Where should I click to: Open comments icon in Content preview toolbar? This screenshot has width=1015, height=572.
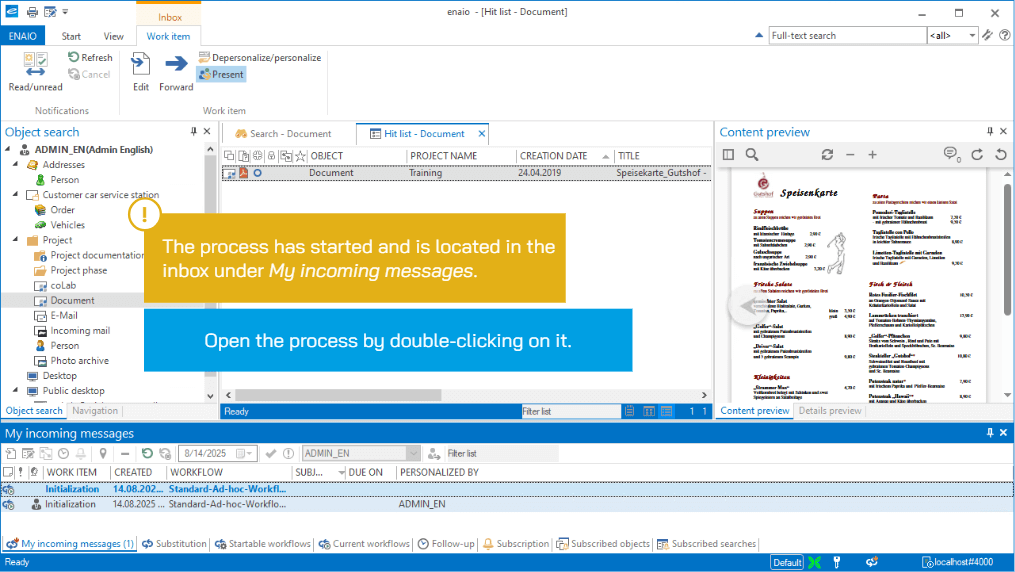[951, 155]
